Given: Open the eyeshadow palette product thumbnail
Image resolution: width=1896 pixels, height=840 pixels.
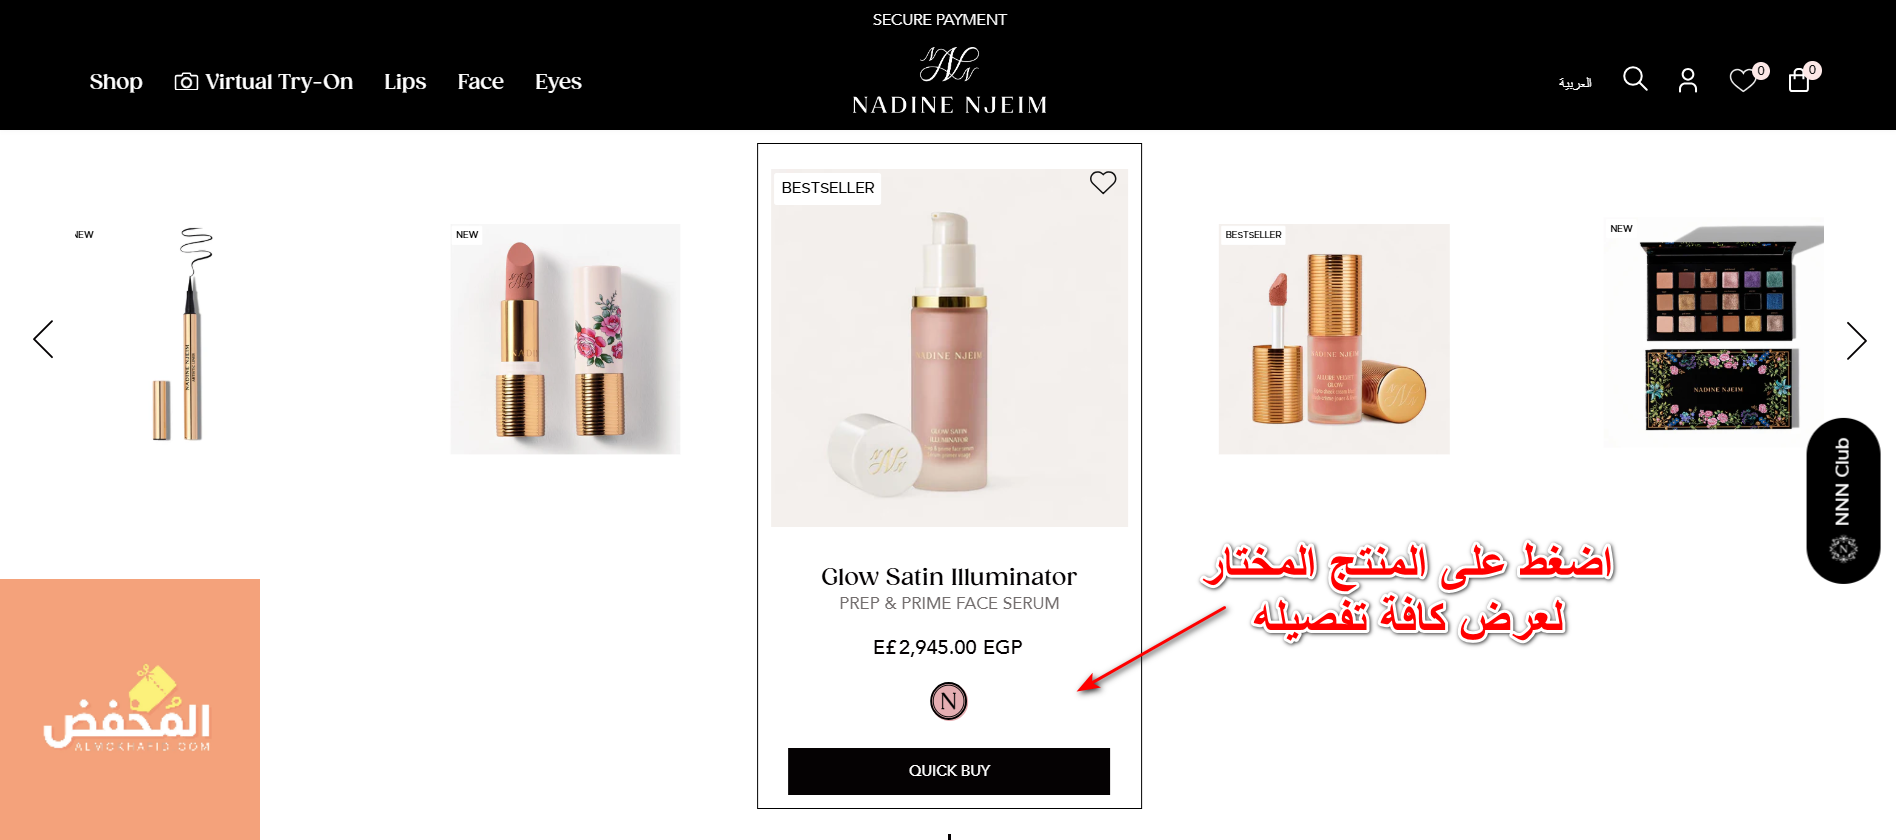Looking at the screenshot, I should coord(1714,333).
